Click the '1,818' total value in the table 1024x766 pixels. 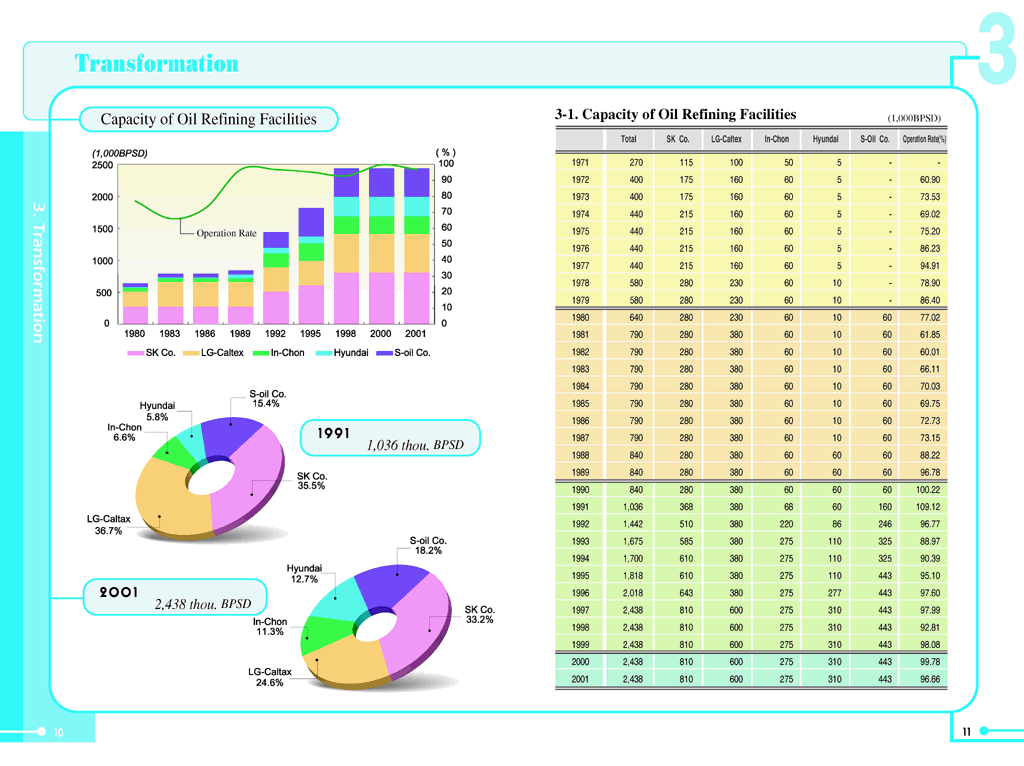[x=633, y=576]
